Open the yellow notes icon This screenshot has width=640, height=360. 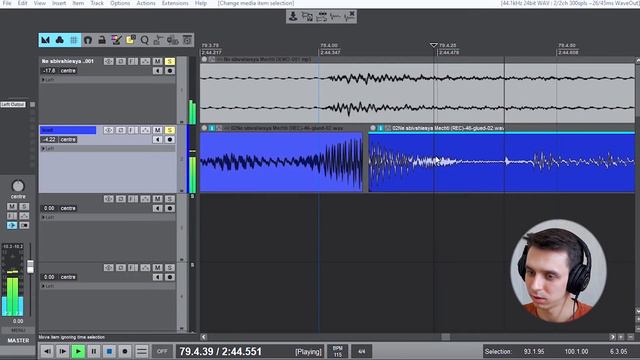[131, 40]
